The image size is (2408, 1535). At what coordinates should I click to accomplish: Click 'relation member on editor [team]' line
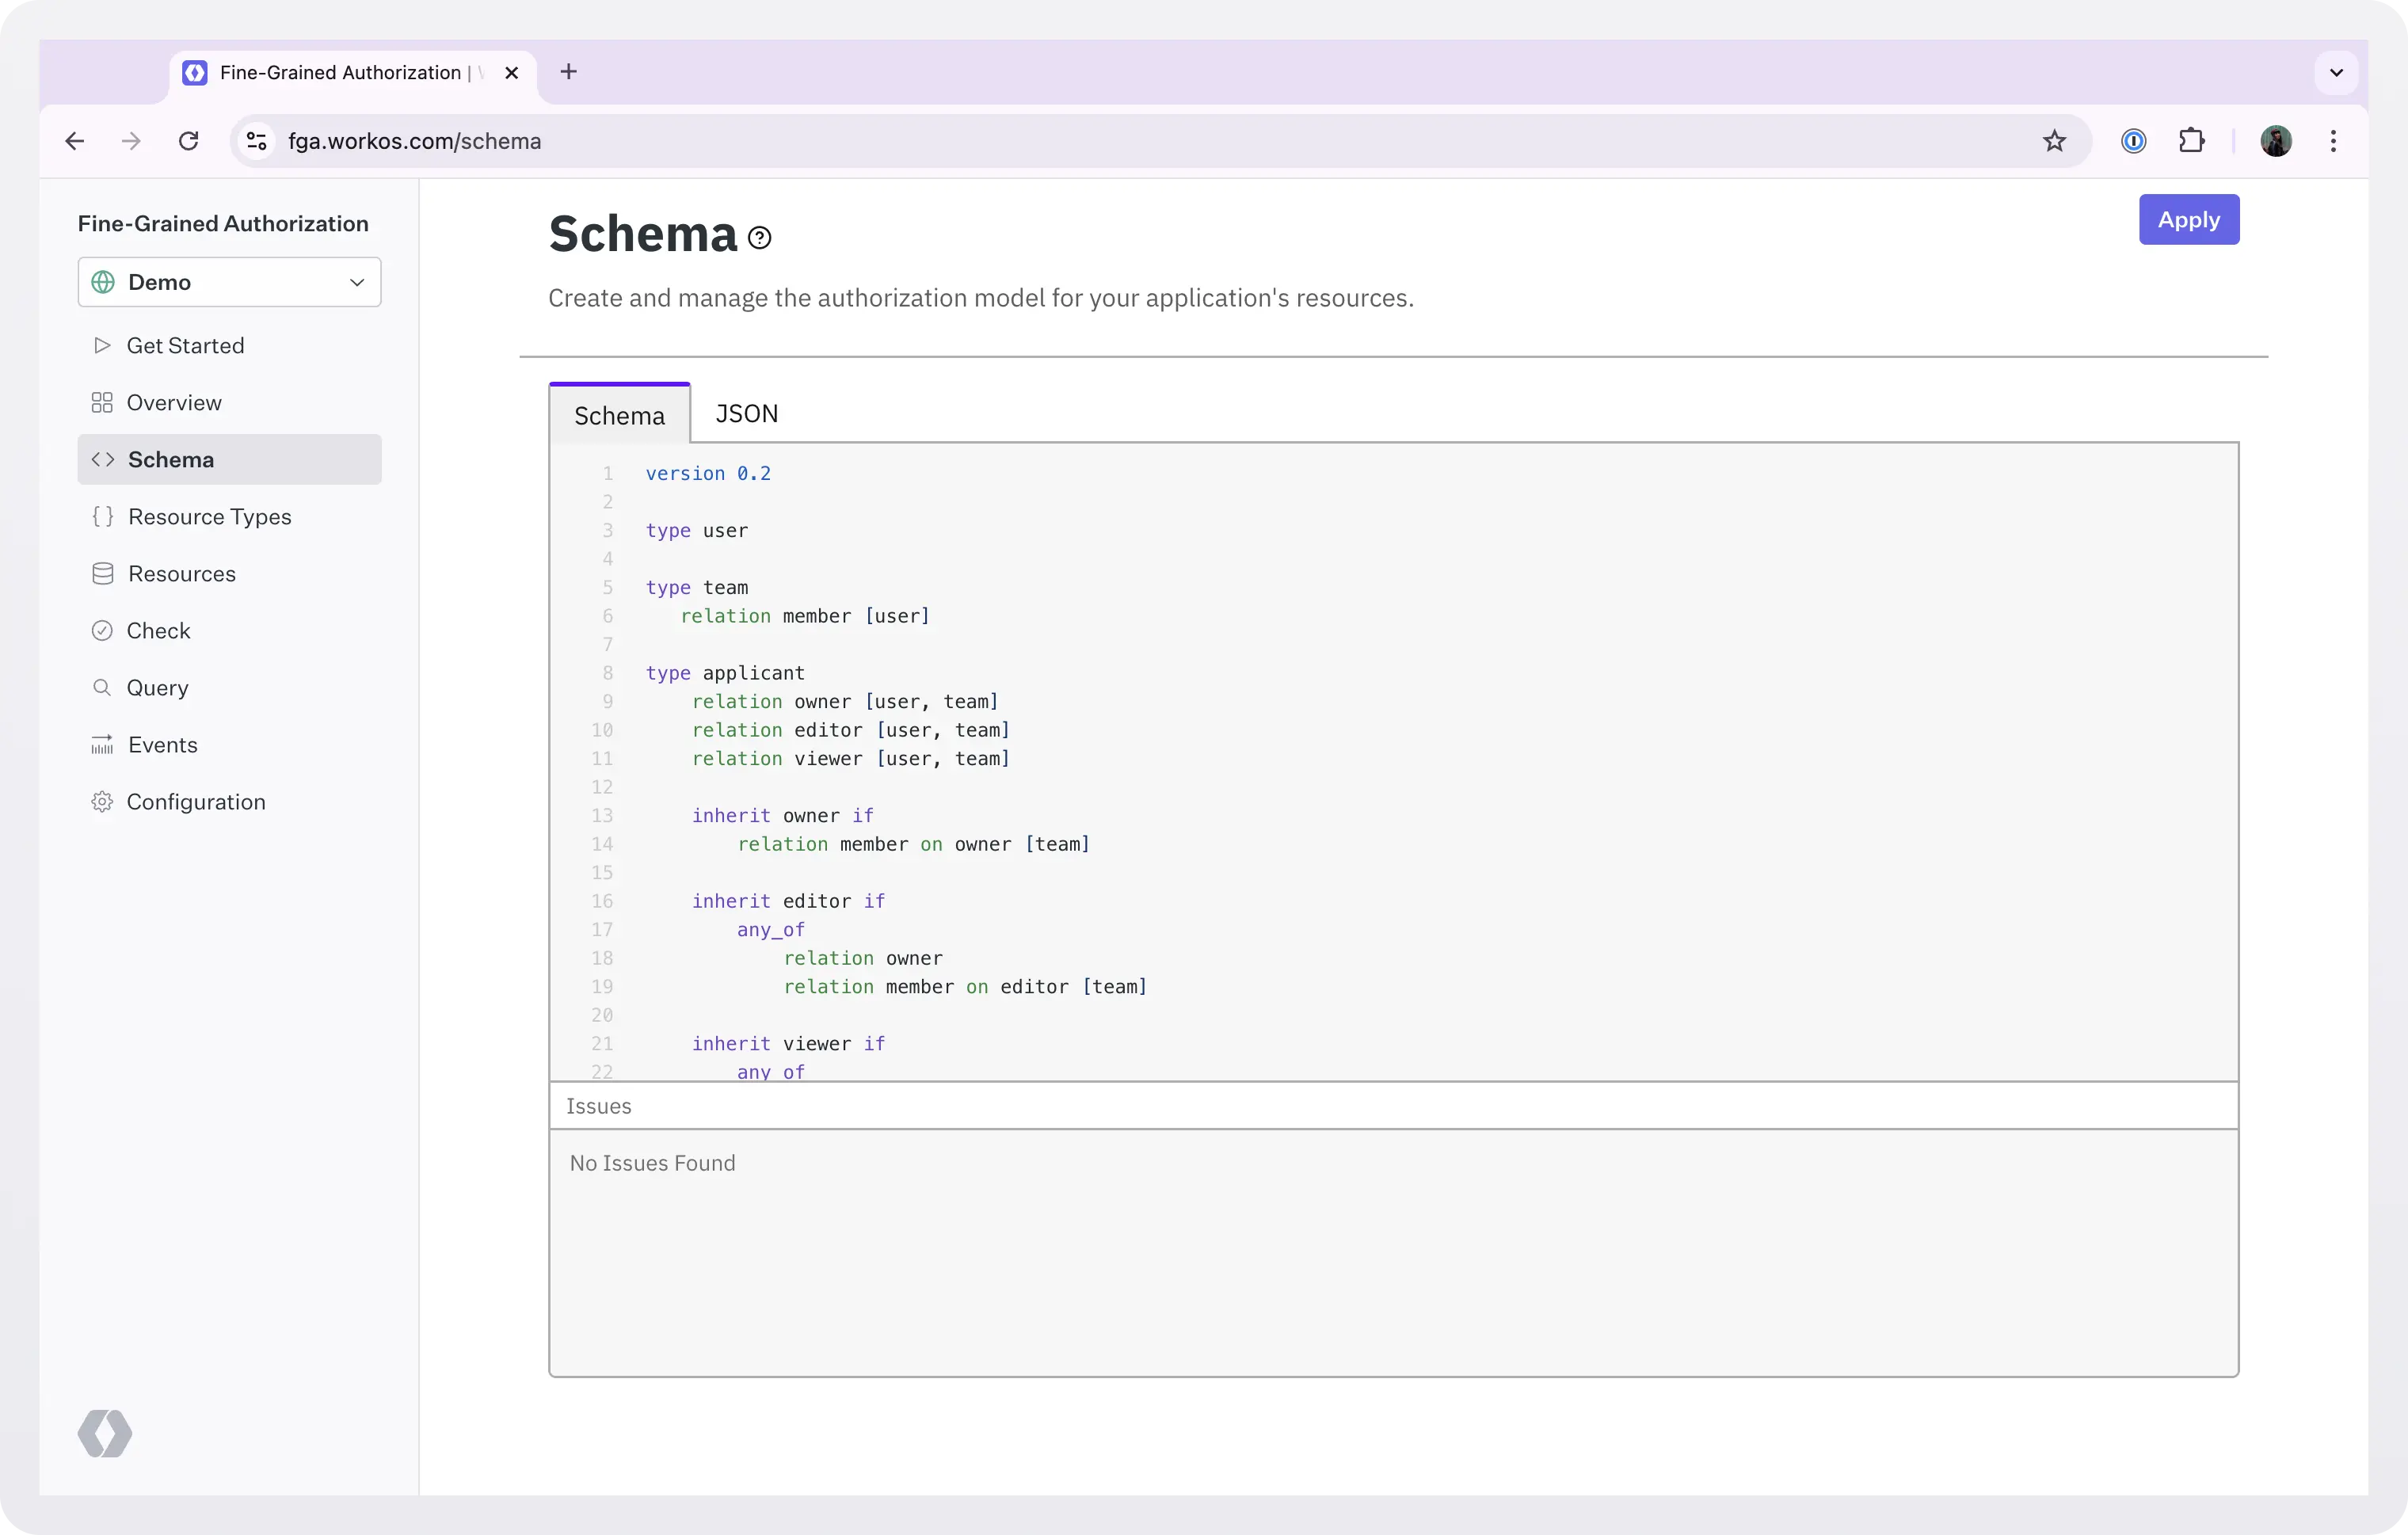click(965, 987)
